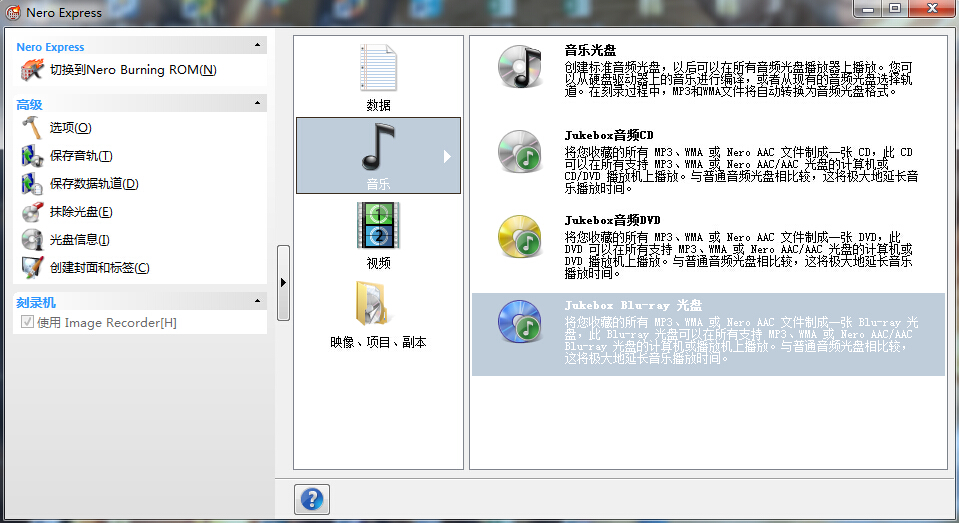959x523 pixels.
Task: Collapse the 刻录机 section
Action: tap(257, 301)
